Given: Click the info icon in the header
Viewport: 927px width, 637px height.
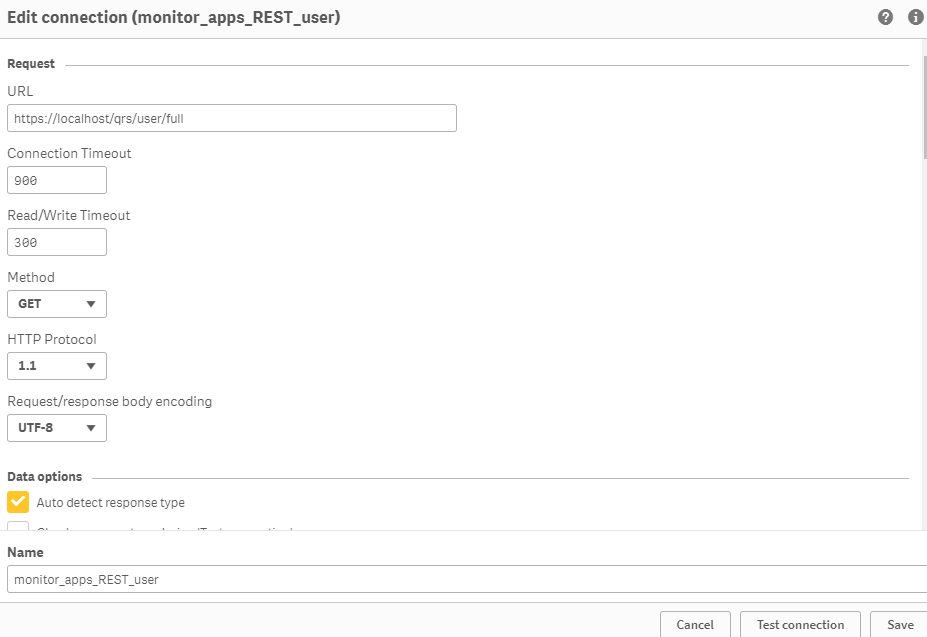Looking at the screenshot, I should [915, 18].
